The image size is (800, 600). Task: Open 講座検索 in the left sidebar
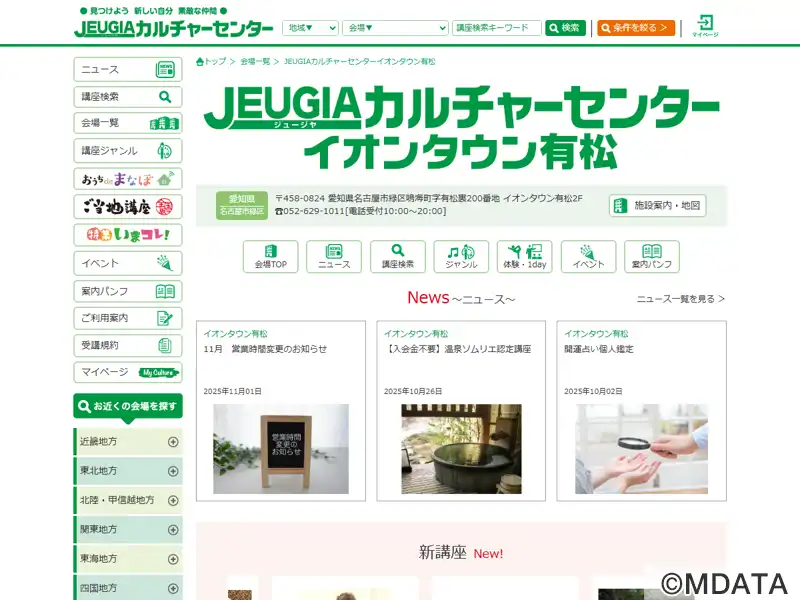click(128, 96)
